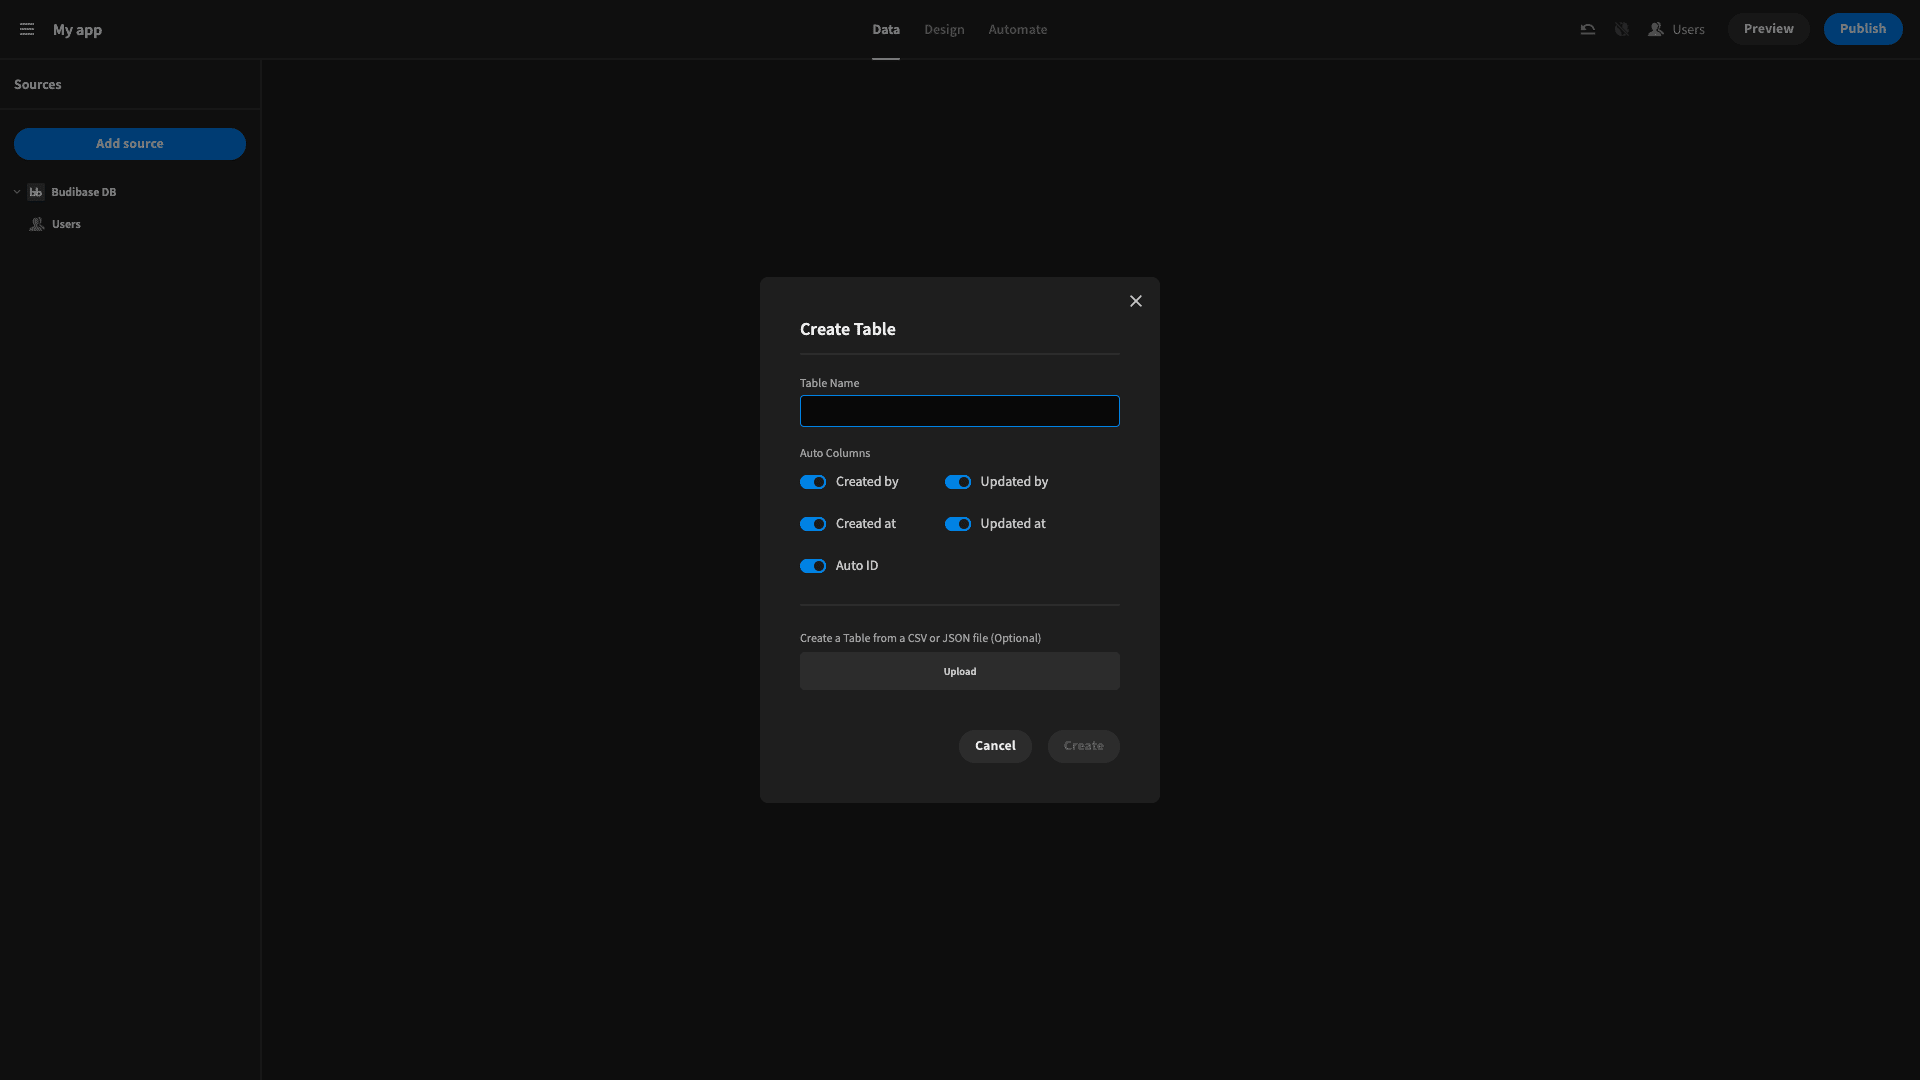1920x1080 pixels.
Task: Switch off the Auto ID column
Action: [x=813, y=566]
